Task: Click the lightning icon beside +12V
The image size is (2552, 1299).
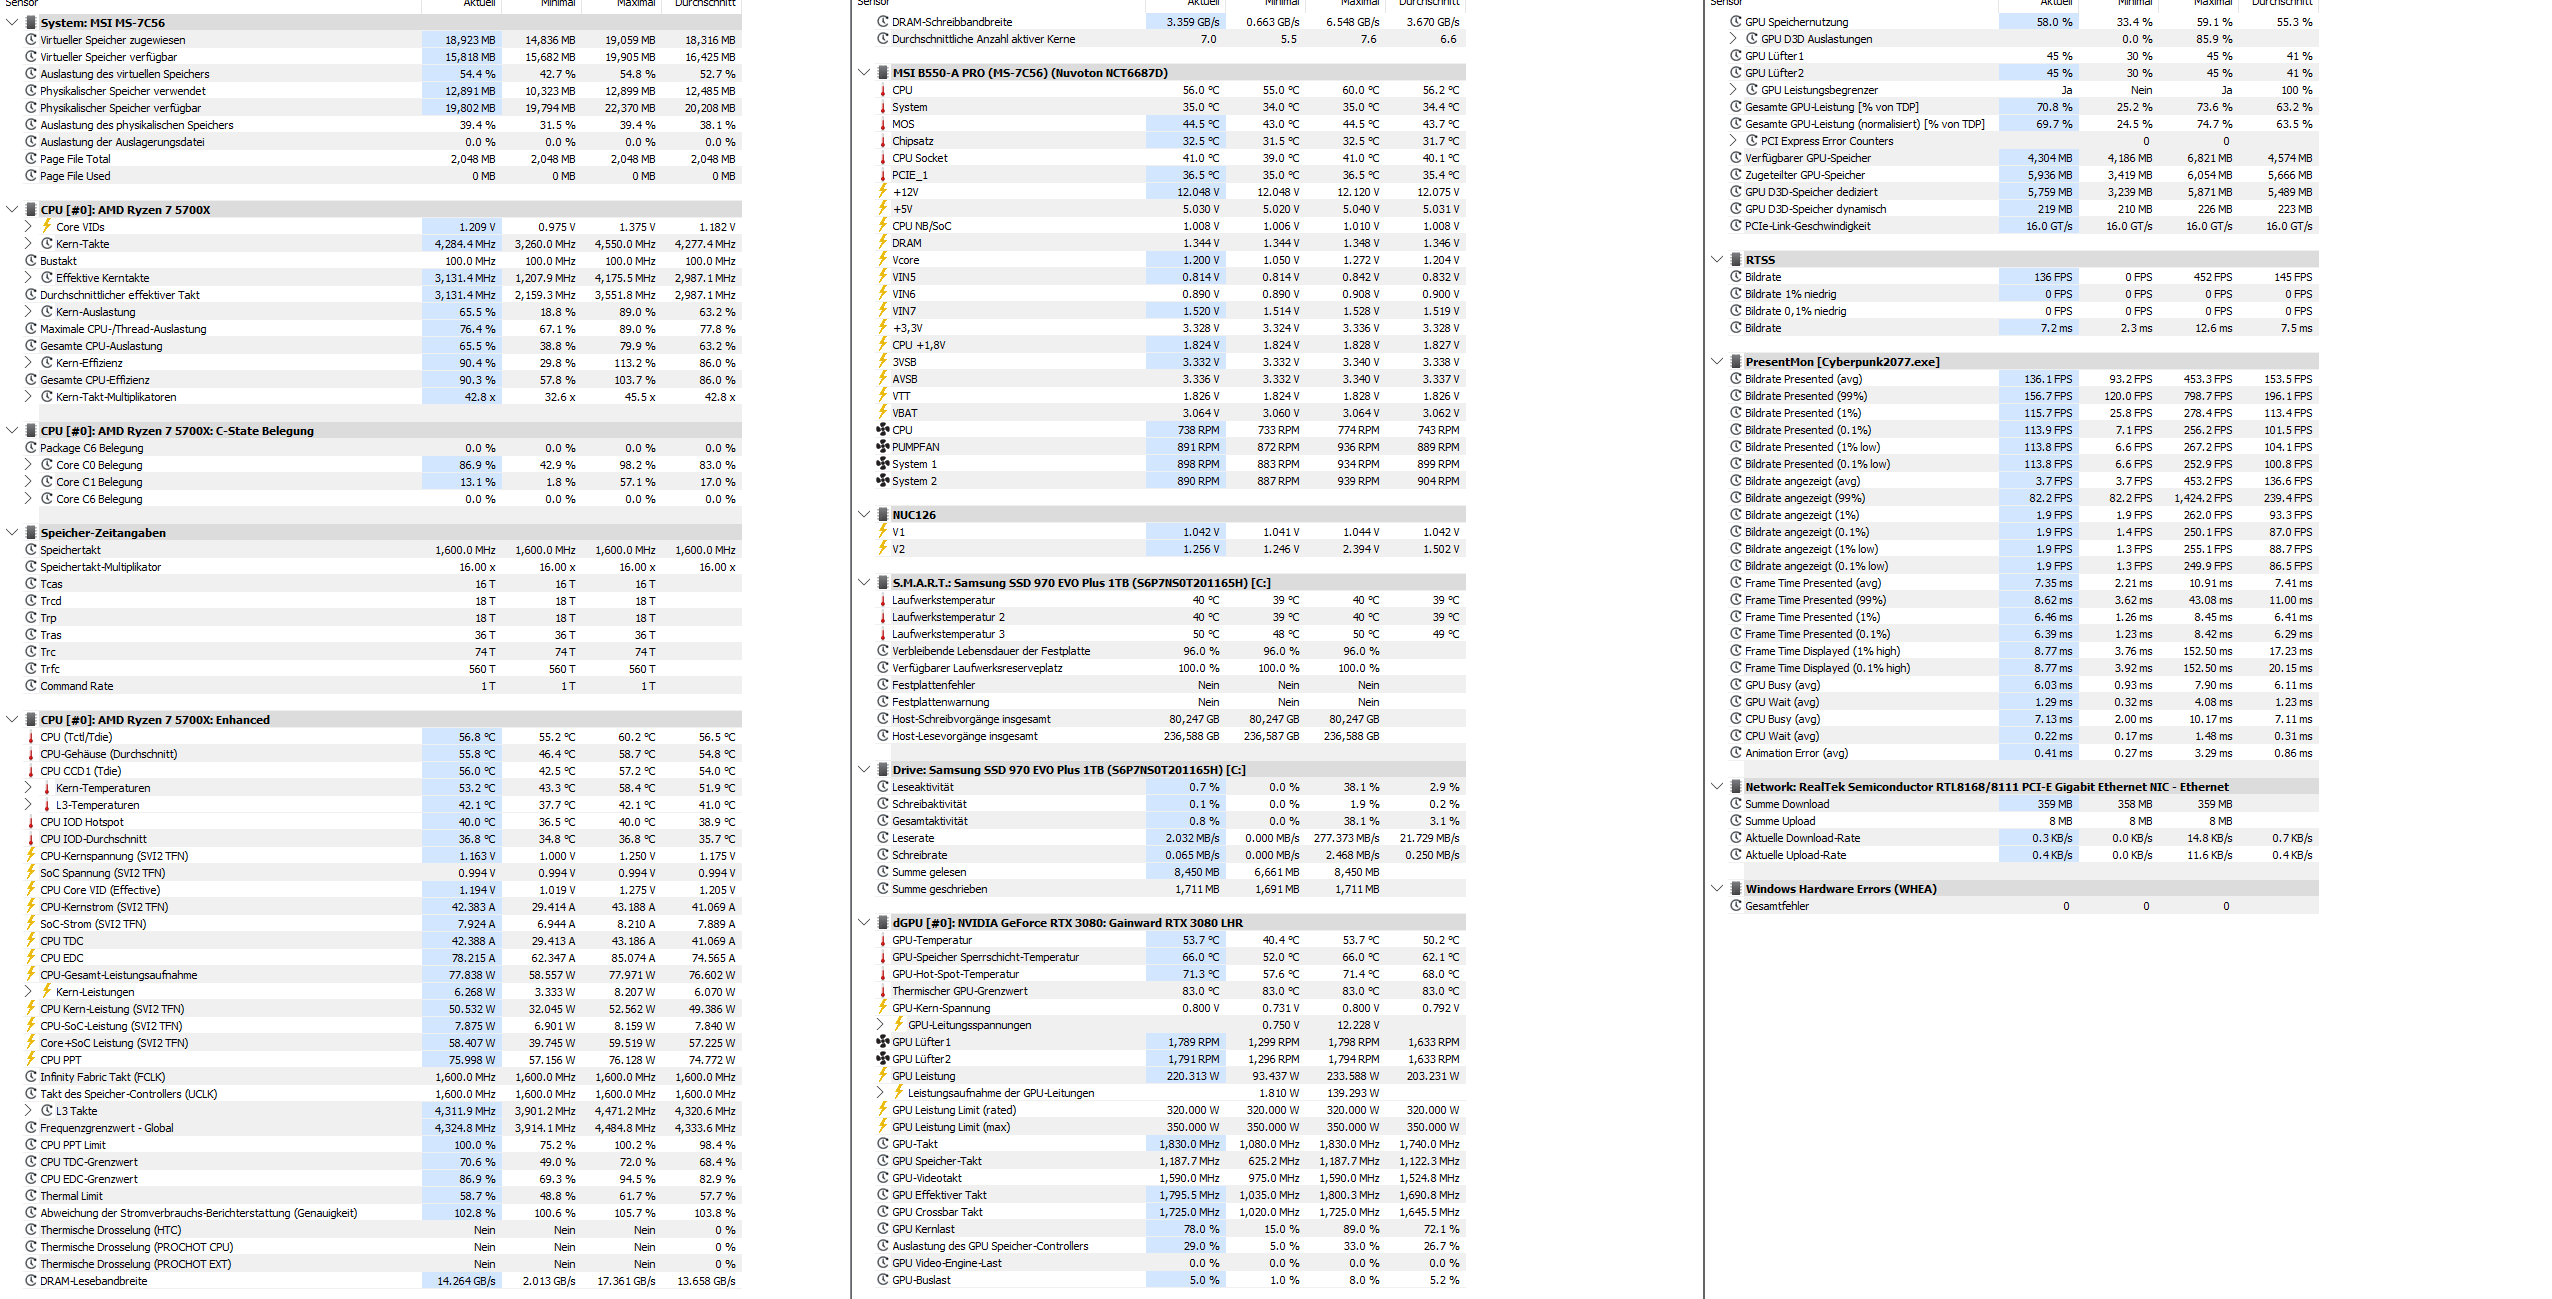Action: (883, 191)
